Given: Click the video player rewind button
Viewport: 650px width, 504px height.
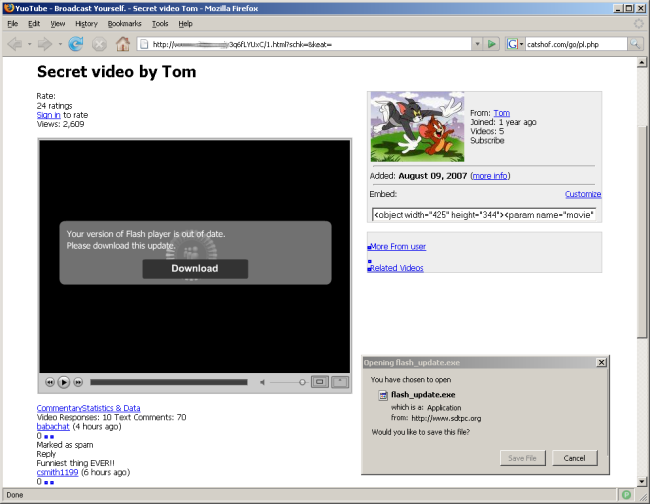Looking at the screenshot, I should point(50,382).
